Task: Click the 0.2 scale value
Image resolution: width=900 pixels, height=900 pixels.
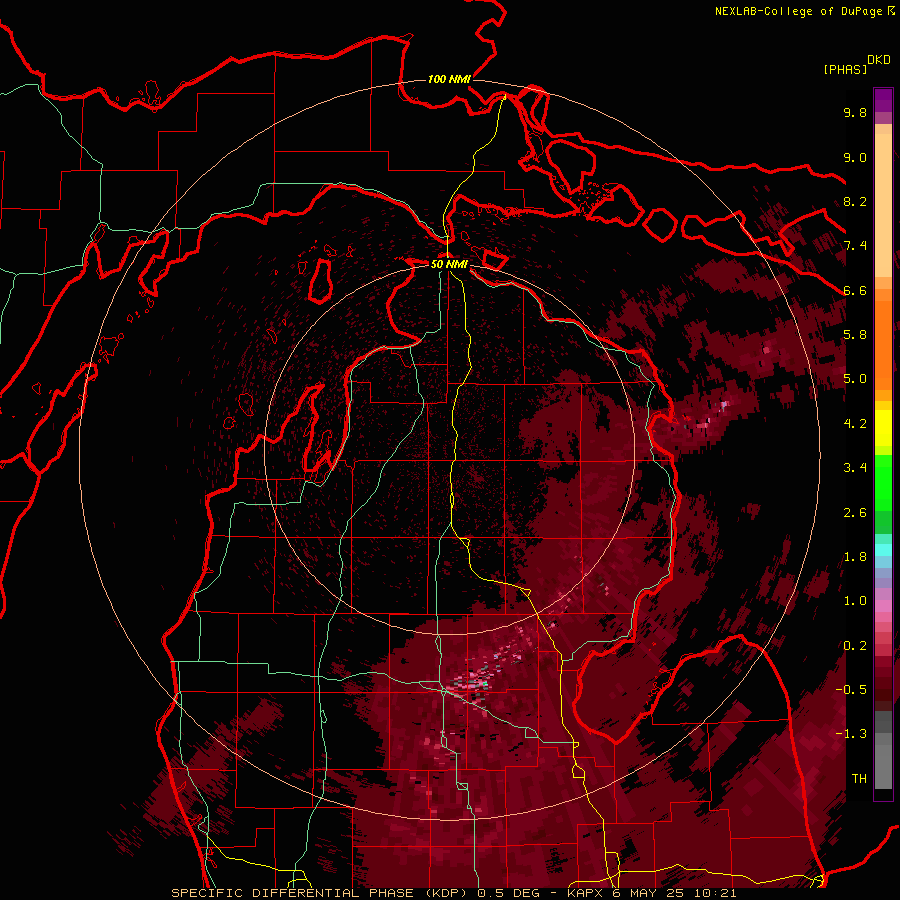Action: (855, 646)
